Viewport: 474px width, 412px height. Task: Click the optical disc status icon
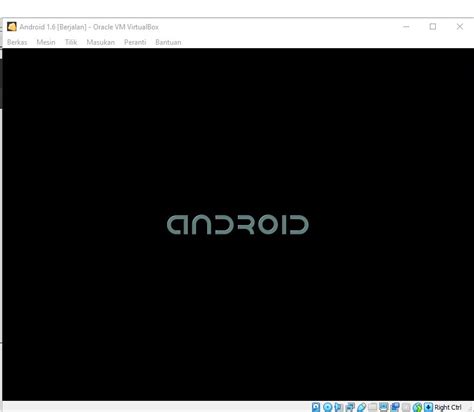pos(328,407)
